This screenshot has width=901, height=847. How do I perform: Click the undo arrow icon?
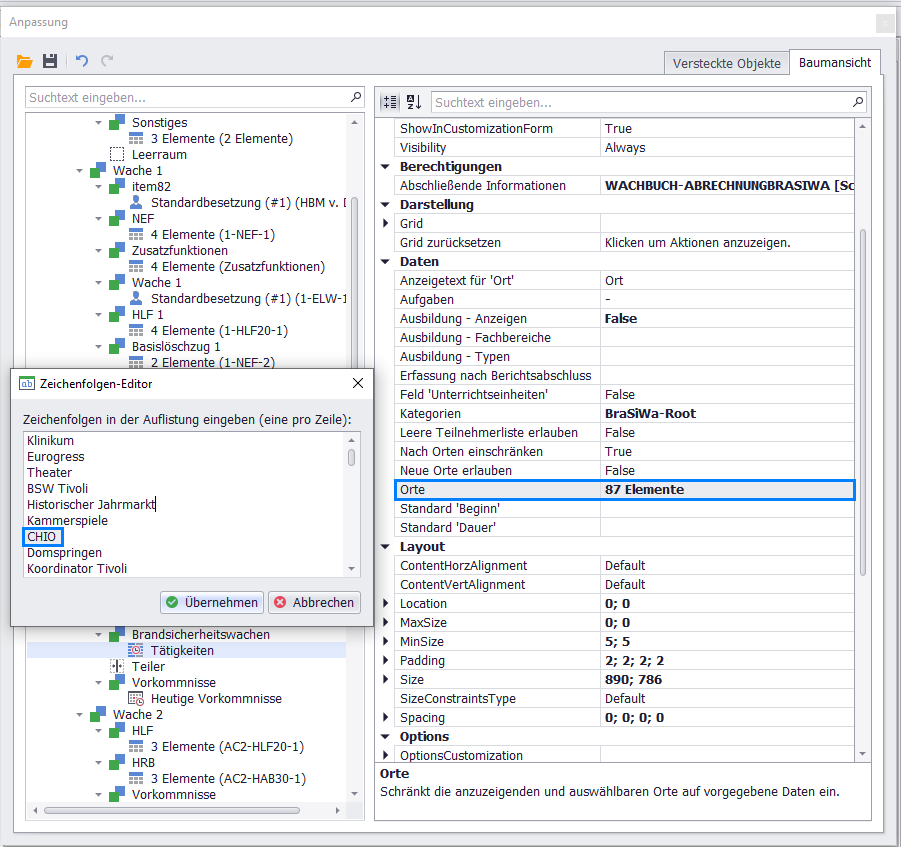point(82,62)
